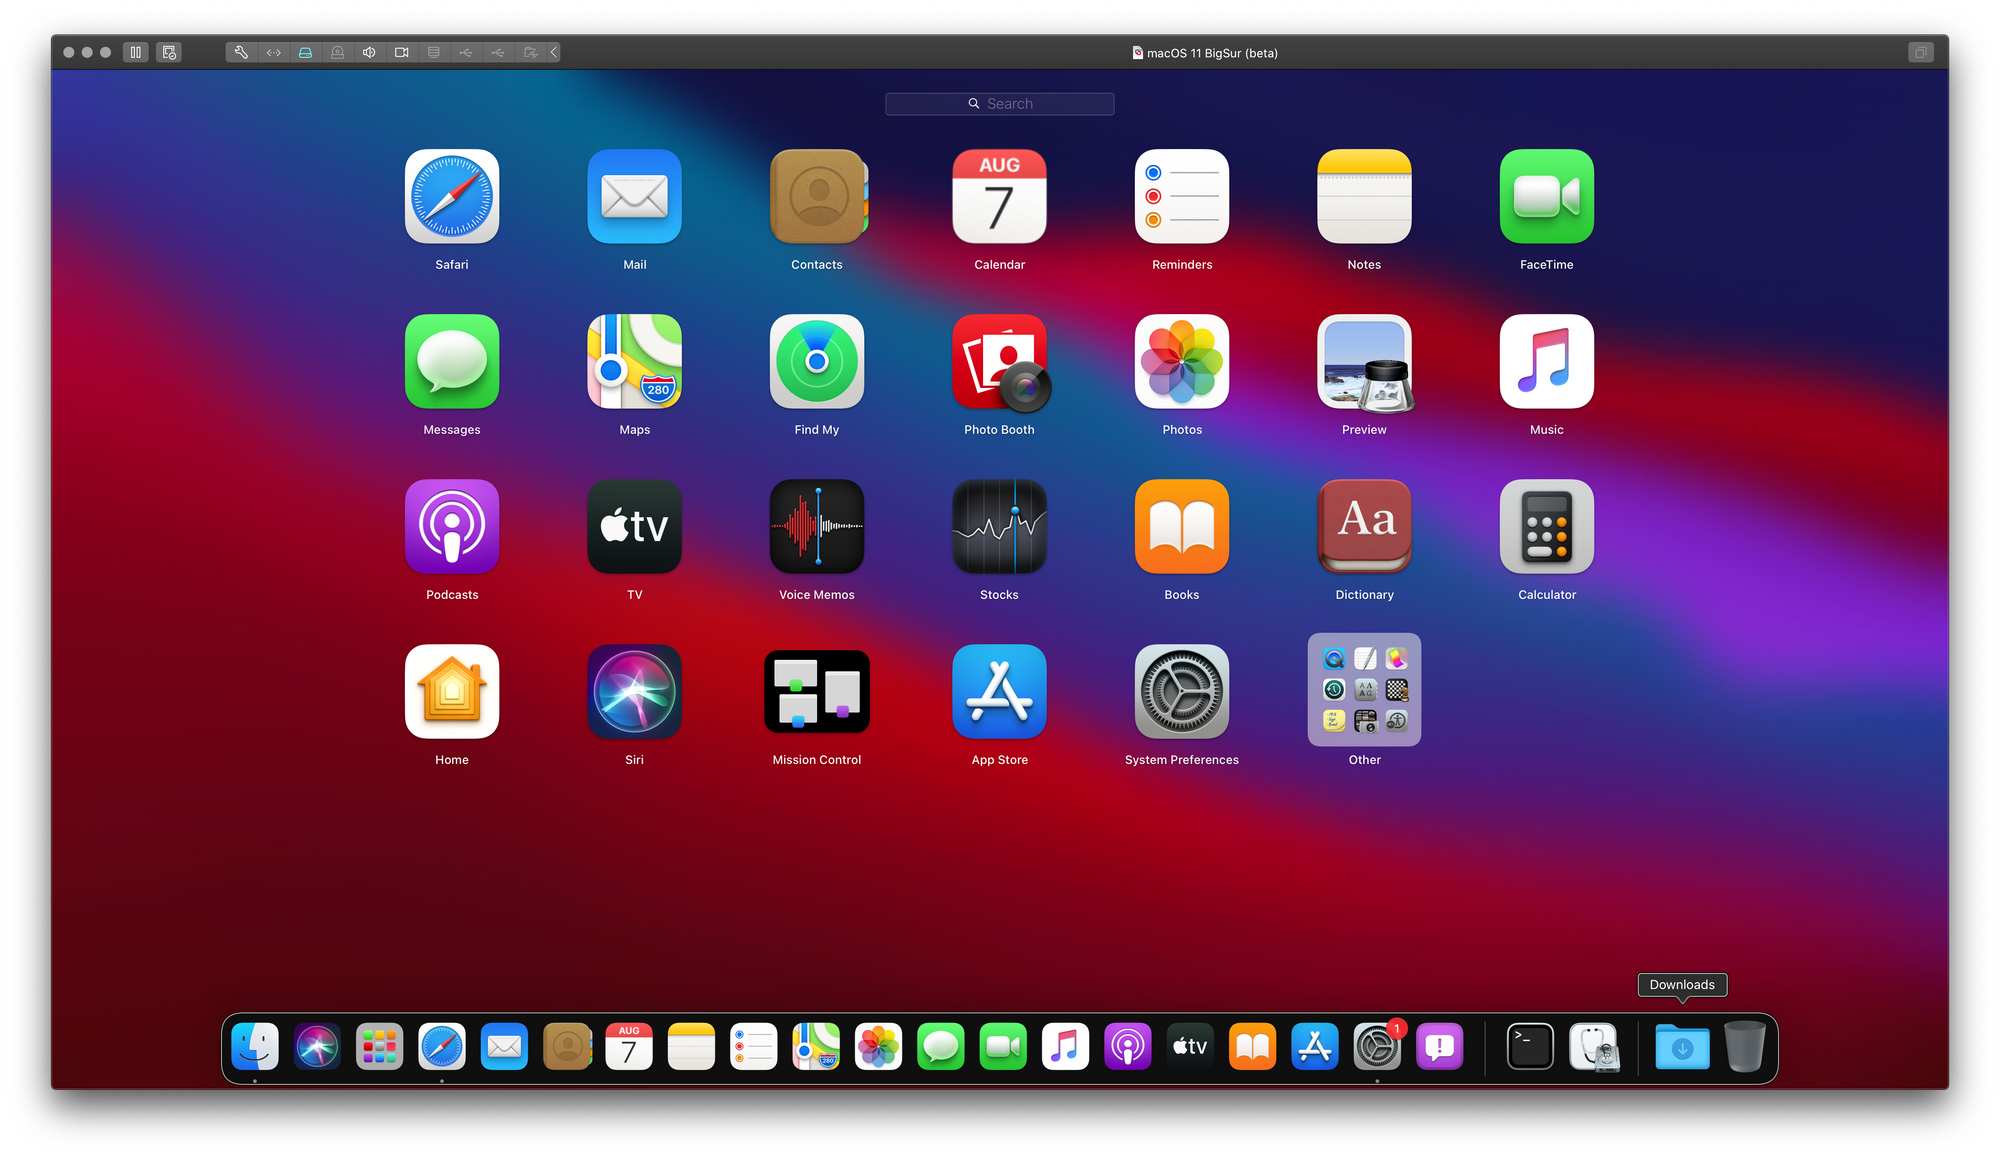Launch Terminal from the Dock
Screen dimensions: 2000x1157
pyautogui.click(x=1530, y=1047)
